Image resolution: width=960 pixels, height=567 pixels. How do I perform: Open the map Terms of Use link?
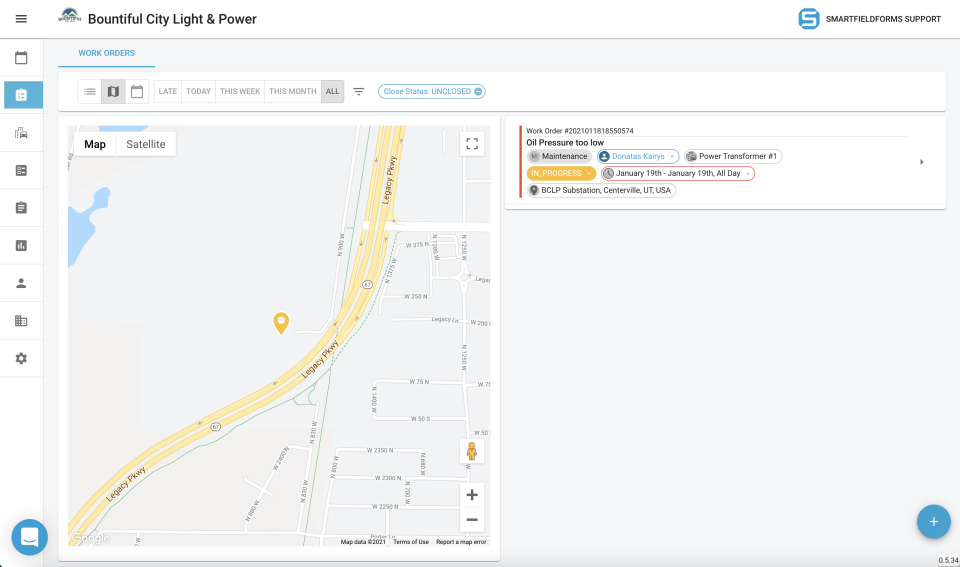(411, 542)
